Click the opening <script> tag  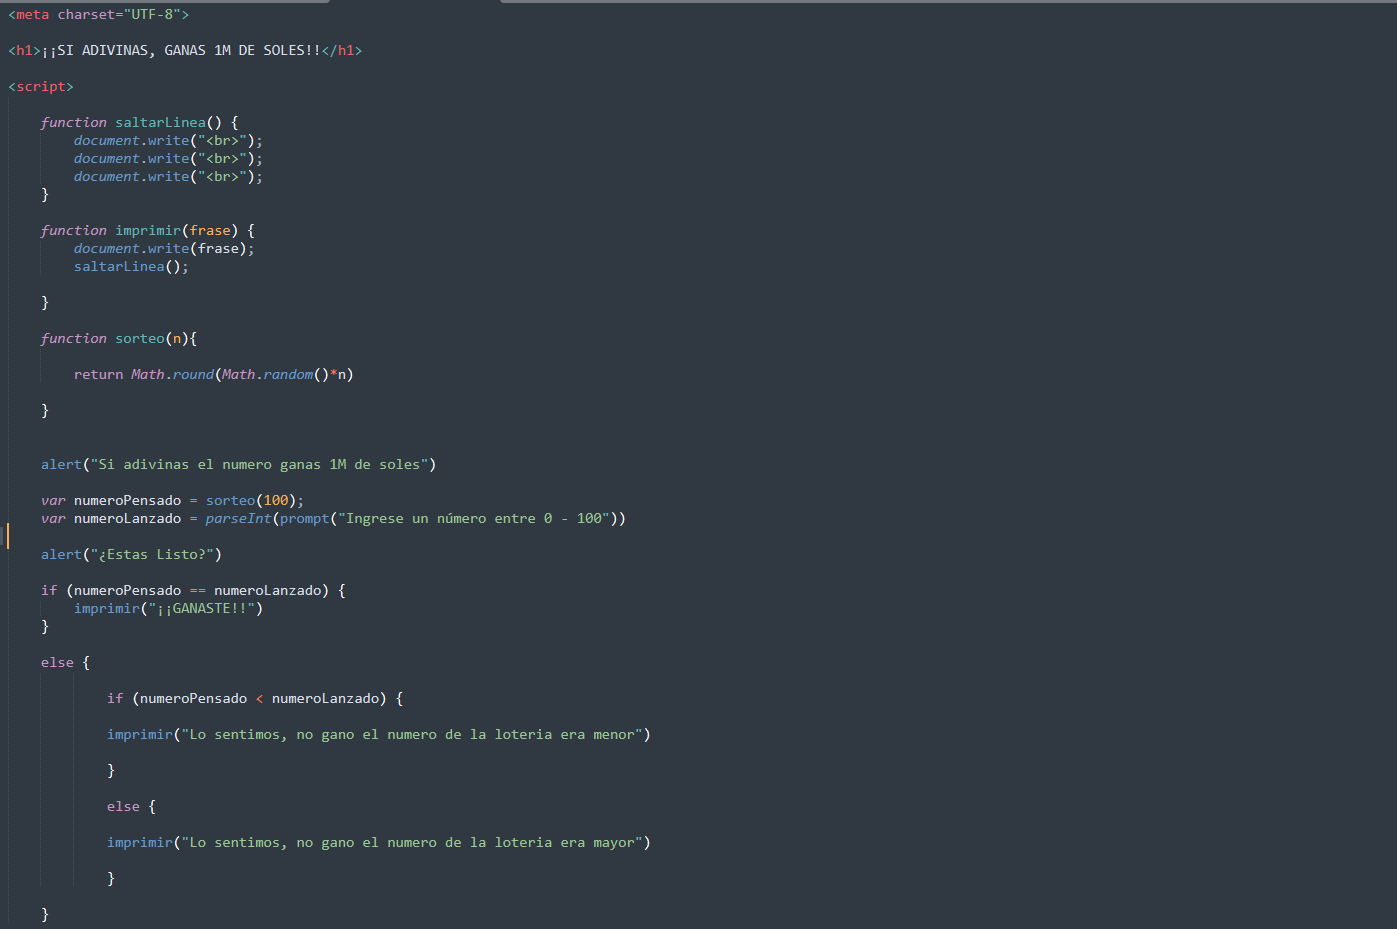click(x=41, y=86)
